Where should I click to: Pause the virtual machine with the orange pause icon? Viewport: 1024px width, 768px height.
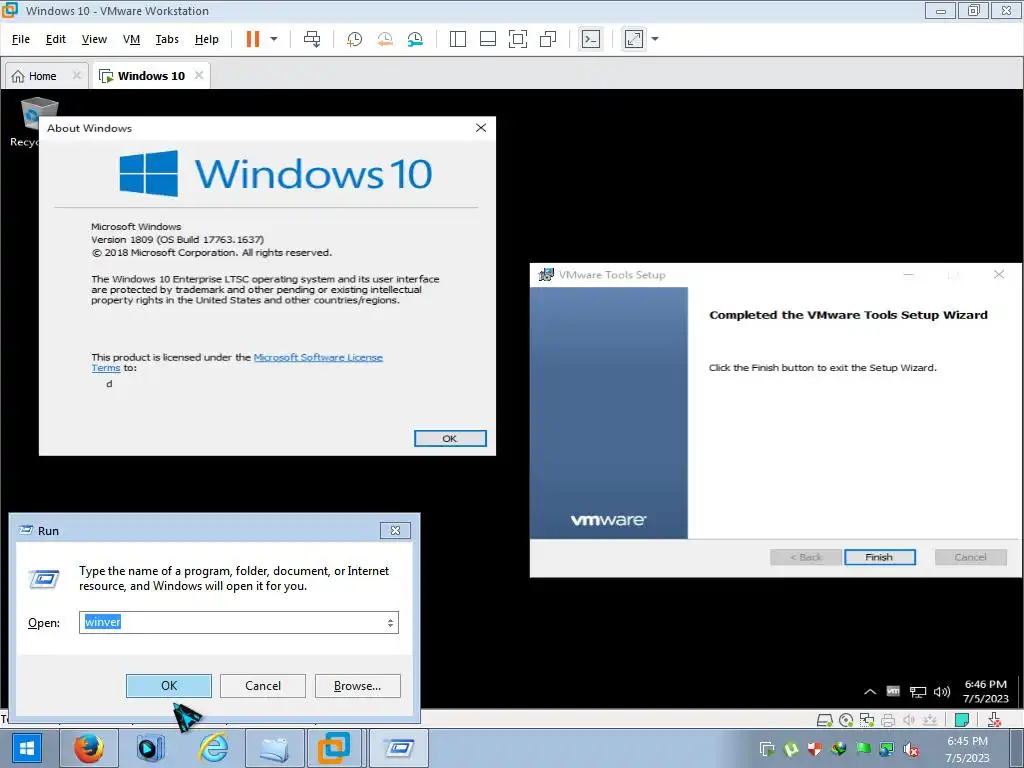[x=253, y=39]
